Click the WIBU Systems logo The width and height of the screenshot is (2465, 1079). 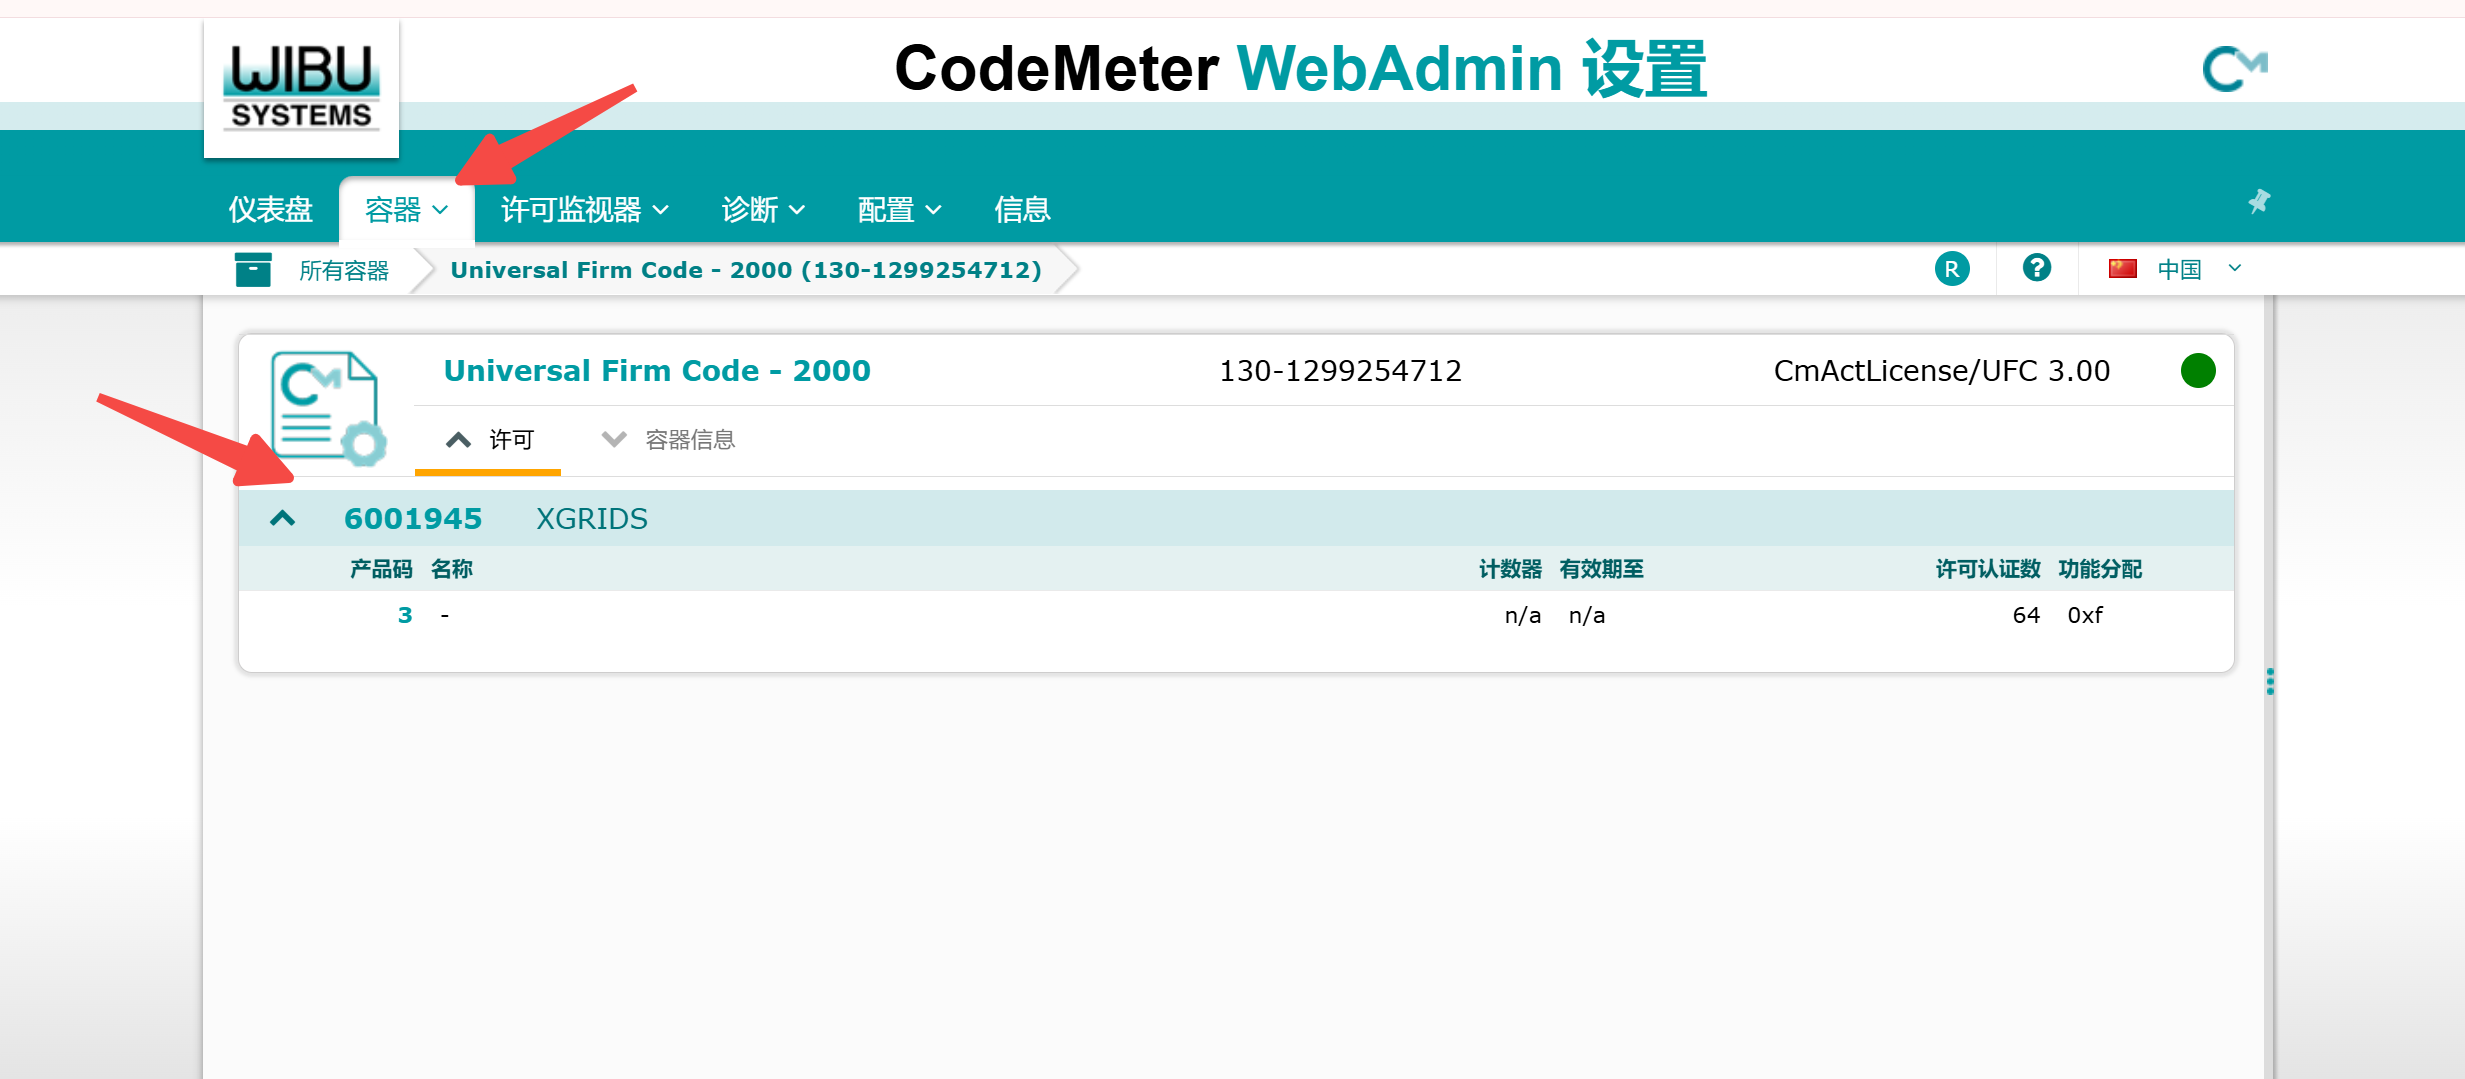(301, 88)
